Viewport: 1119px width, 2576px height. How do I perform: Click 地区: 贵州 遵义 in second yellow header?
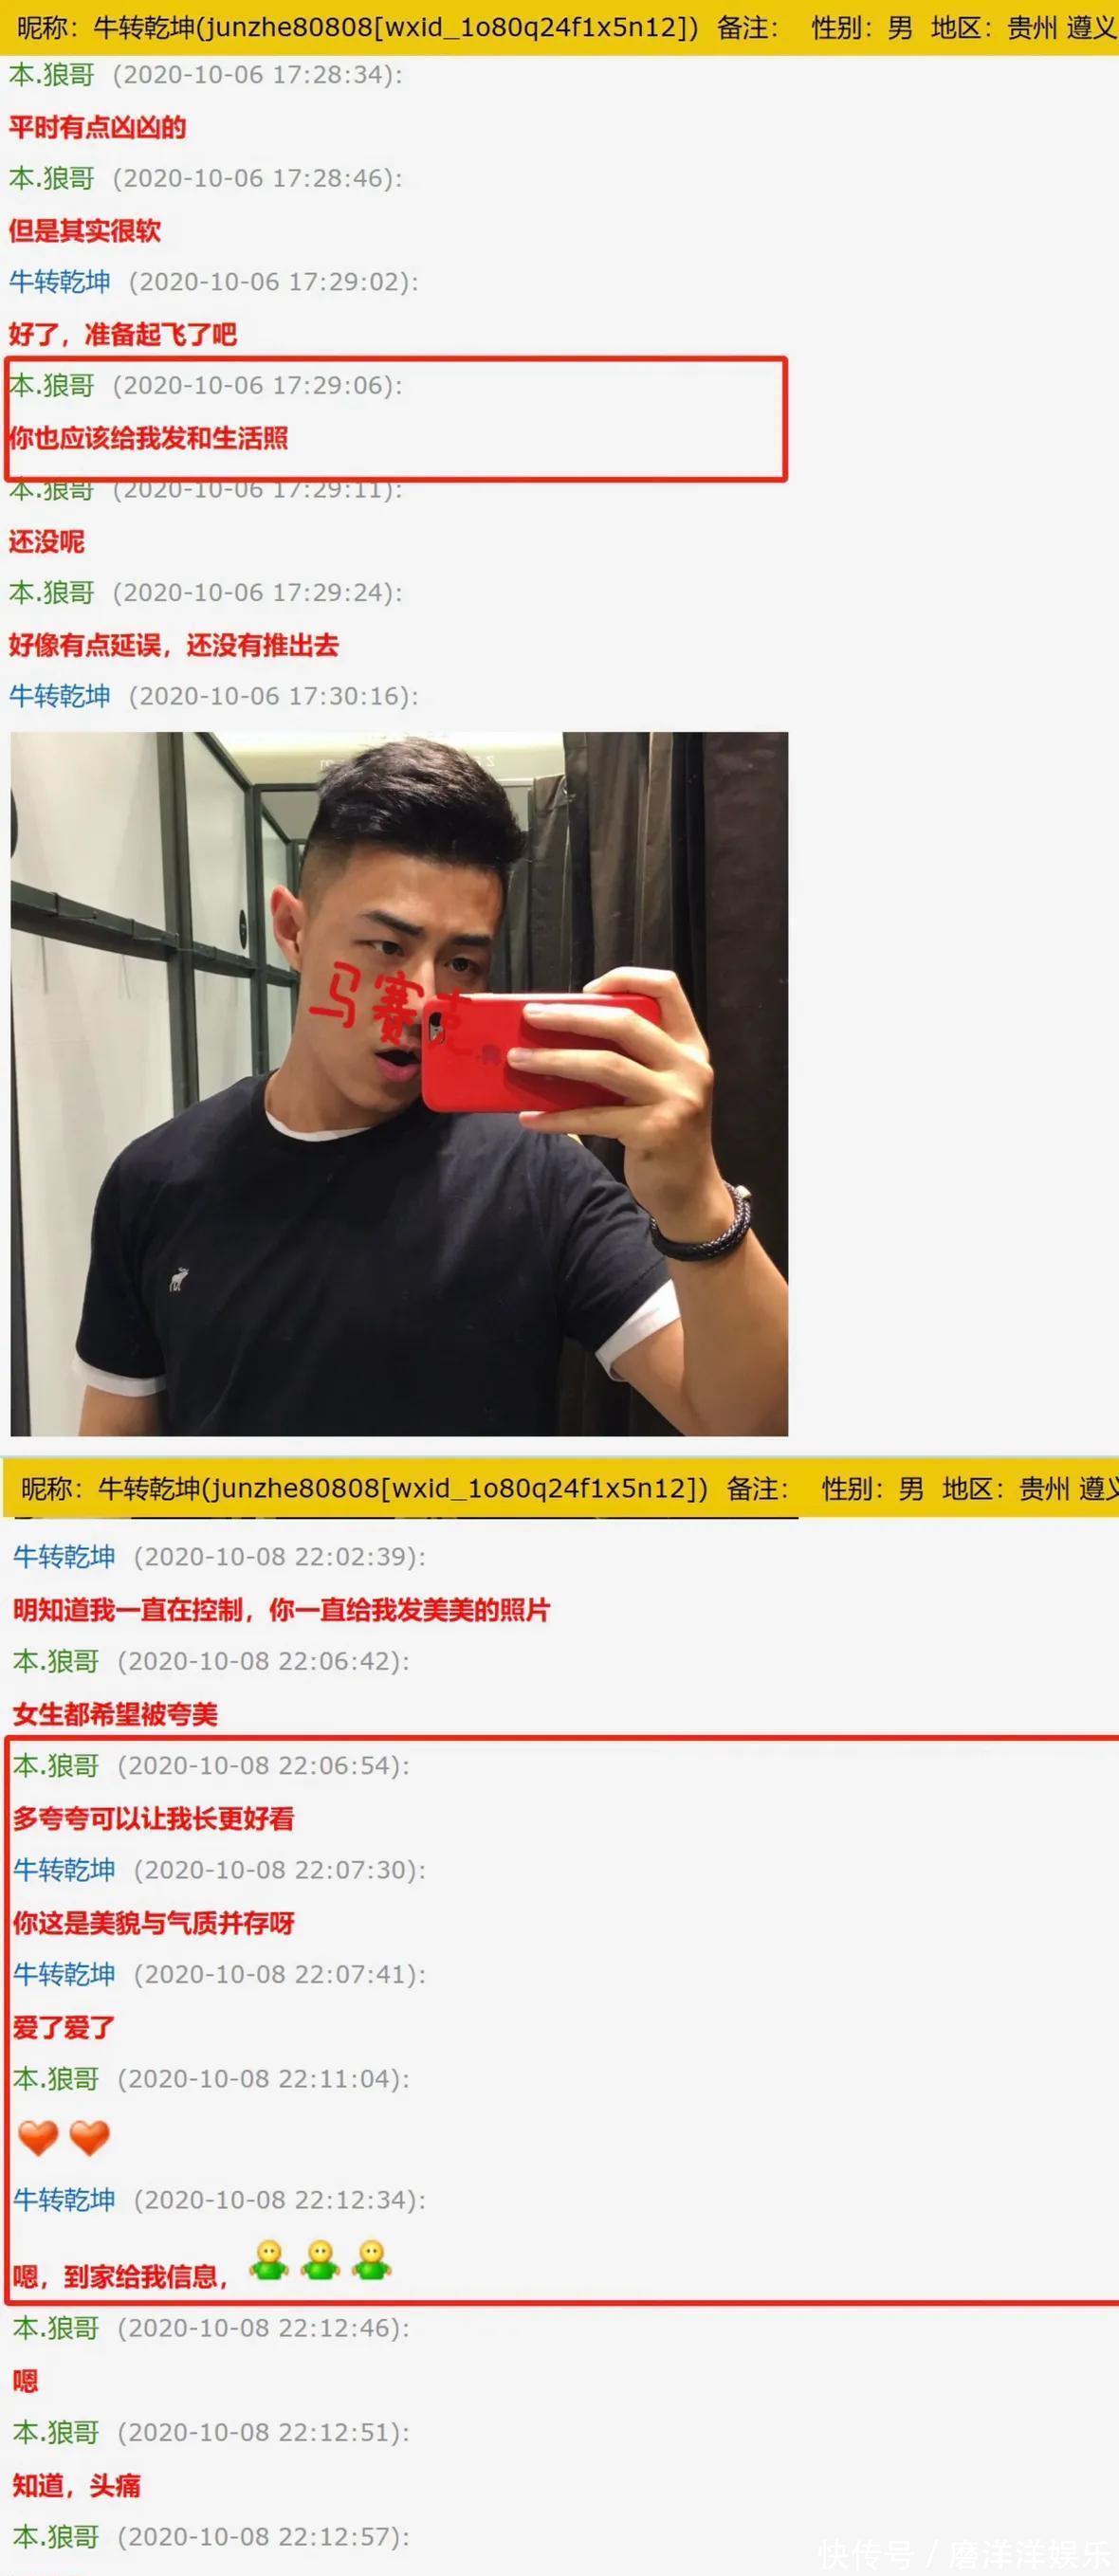pyautogui.click(x=1030, y=1489)
